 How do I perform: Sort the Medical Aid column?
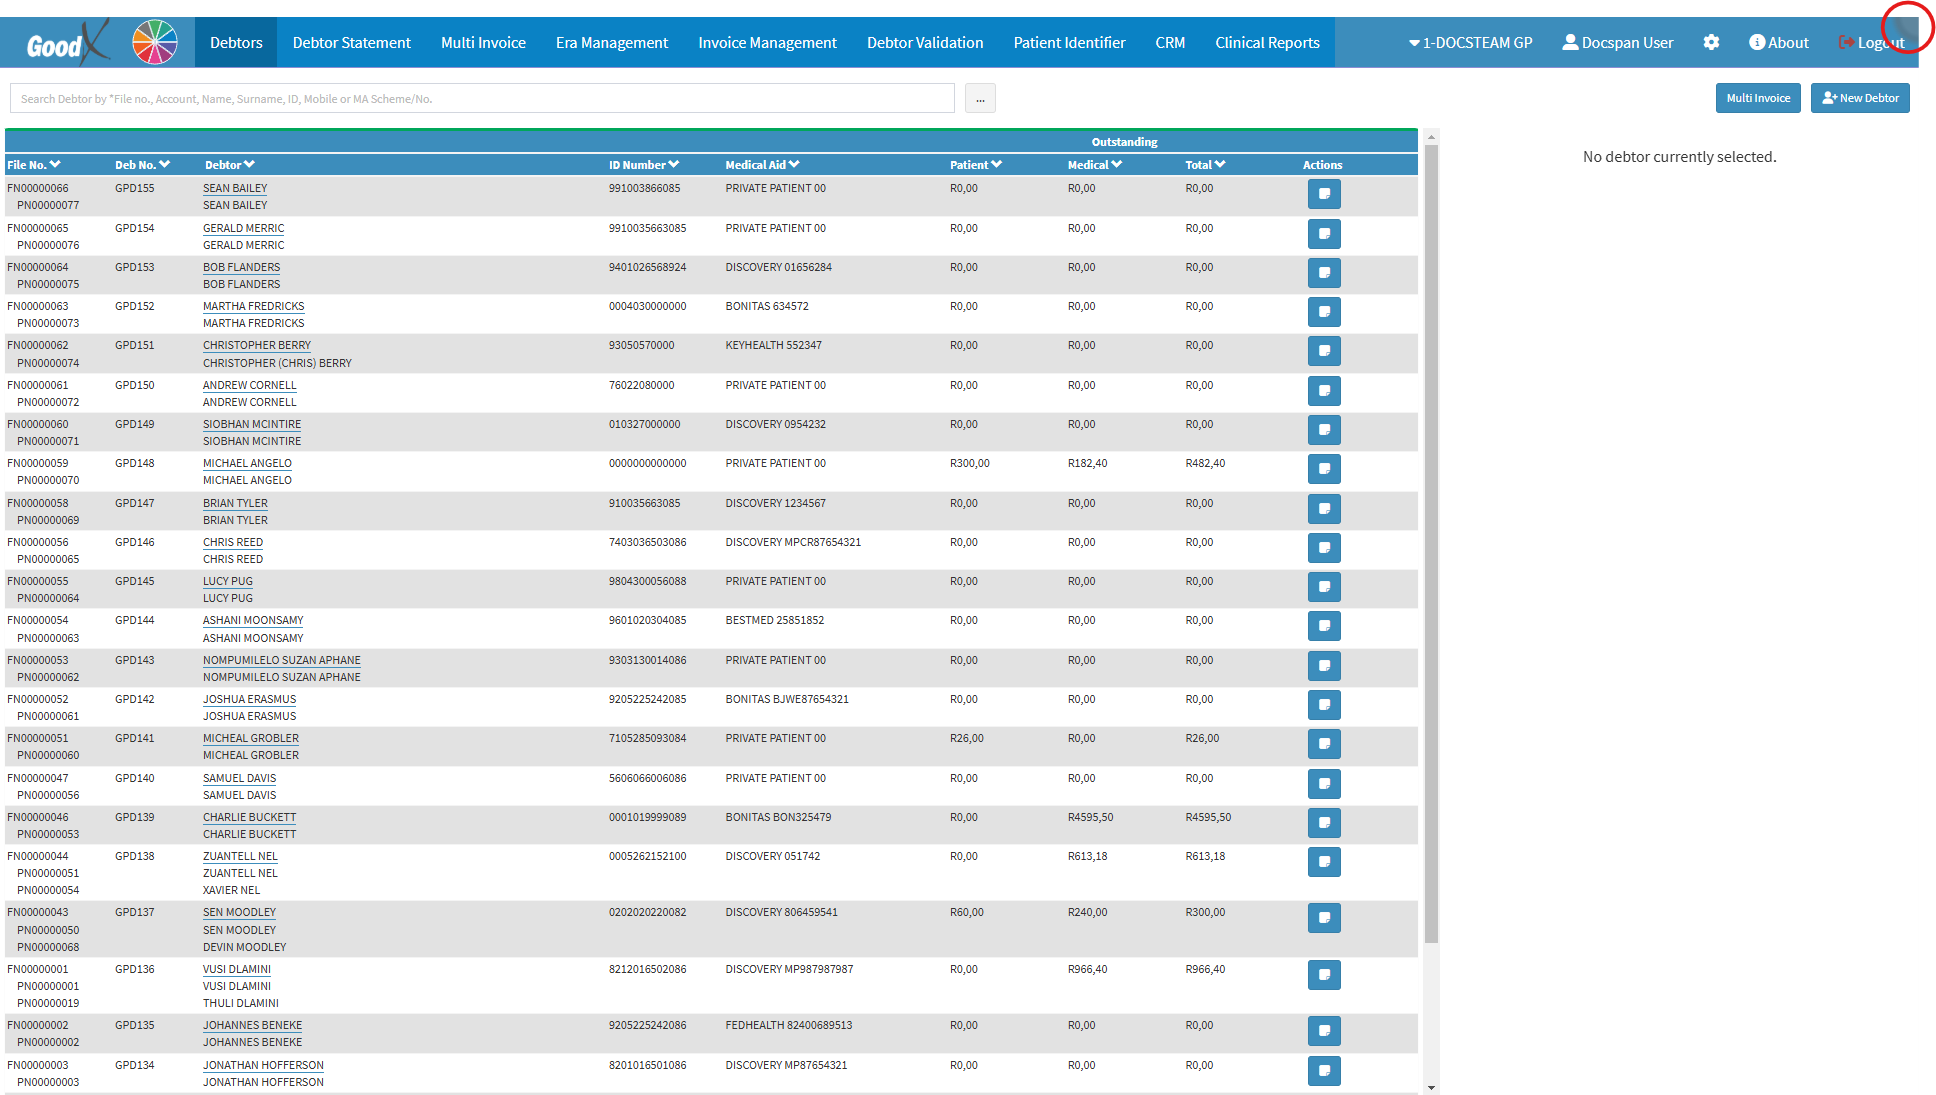click(794, 165)
